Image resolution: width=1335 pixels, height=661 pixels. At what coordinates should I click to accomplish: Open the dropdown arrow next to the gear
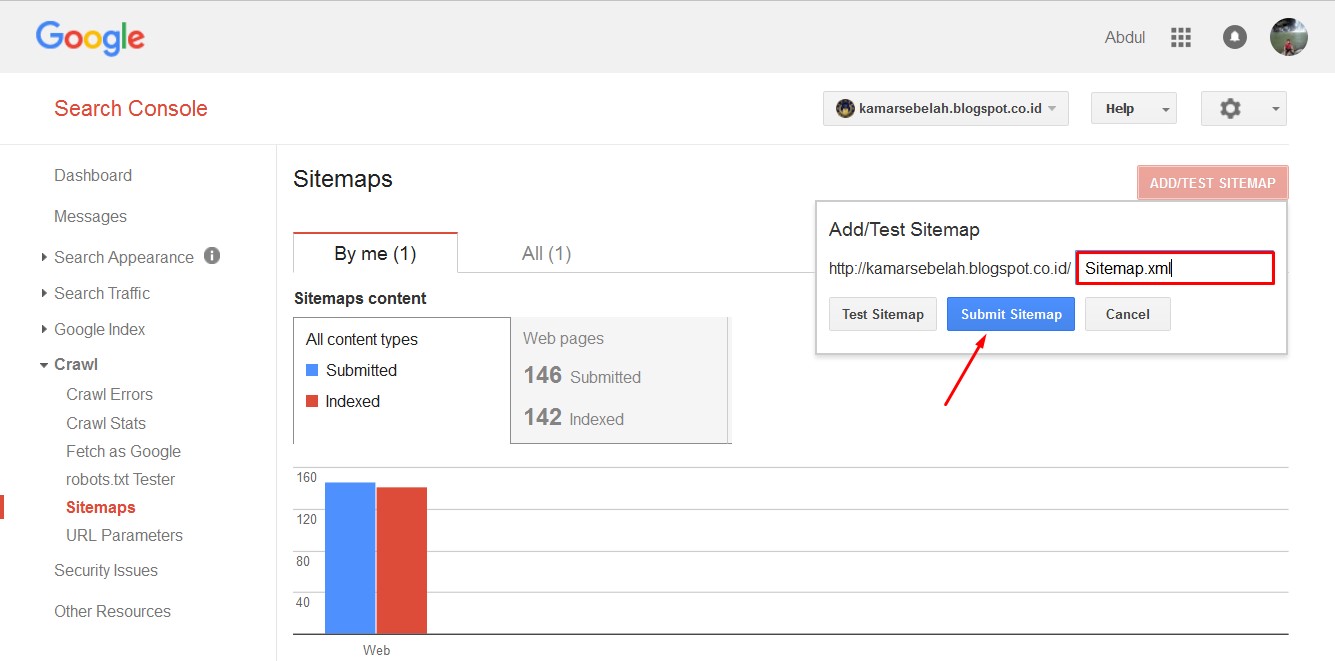coord(1275,109)
